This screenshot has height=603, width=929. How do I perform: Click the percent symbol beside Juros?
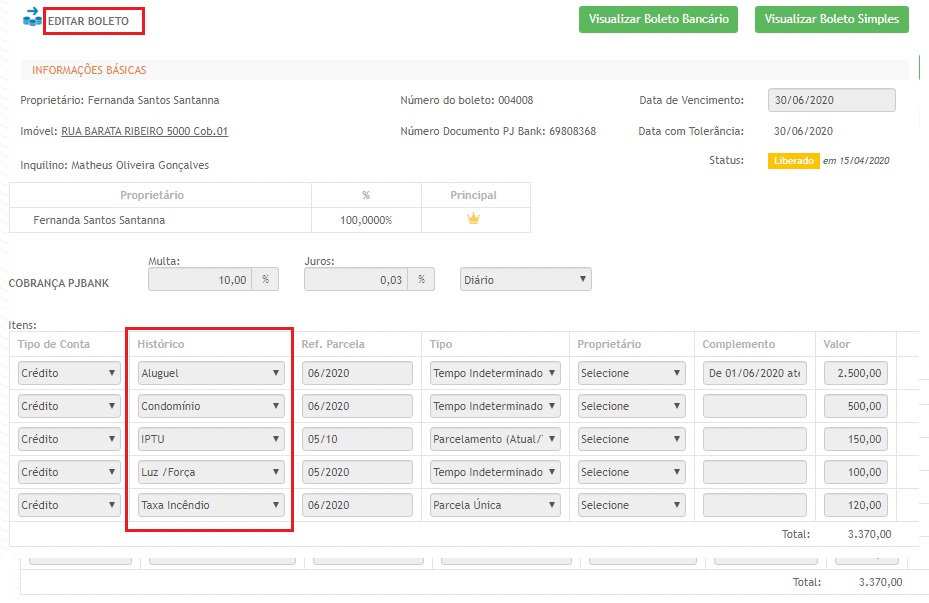(421, 280)
